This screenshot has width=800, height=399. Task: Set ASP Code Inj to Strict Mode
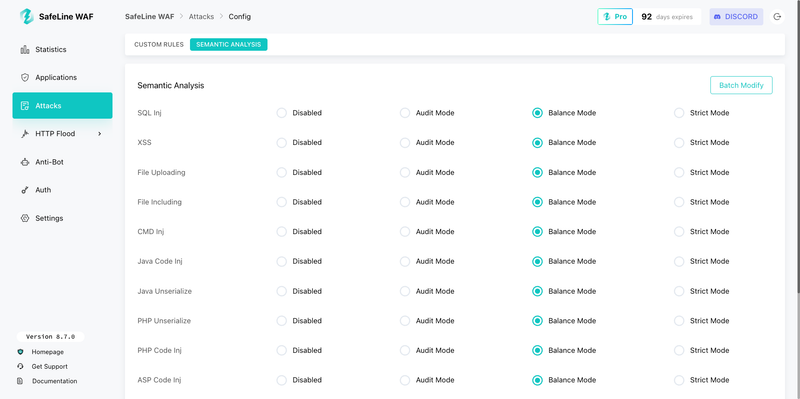[x=679, y=380]
